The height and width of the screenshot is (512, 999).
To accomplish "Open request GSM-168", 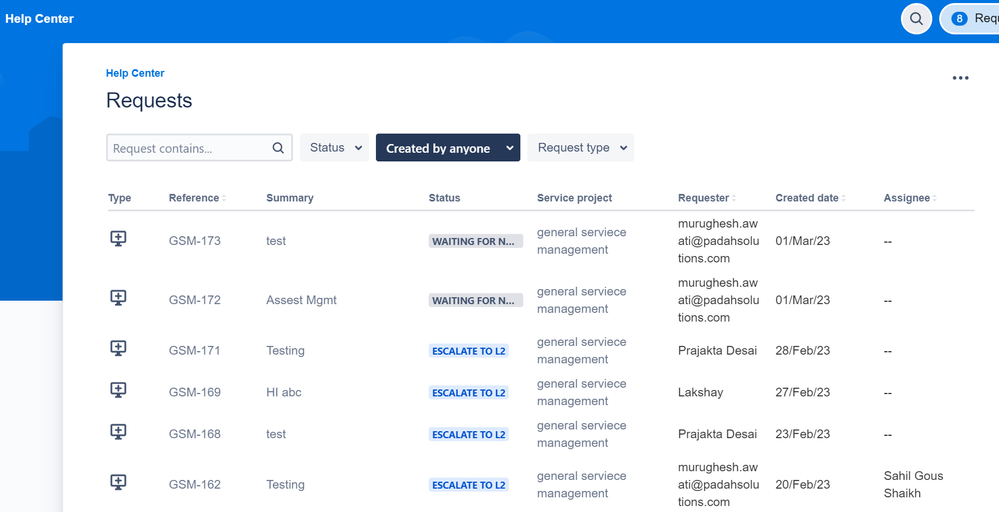I will [x=195, y=434].
